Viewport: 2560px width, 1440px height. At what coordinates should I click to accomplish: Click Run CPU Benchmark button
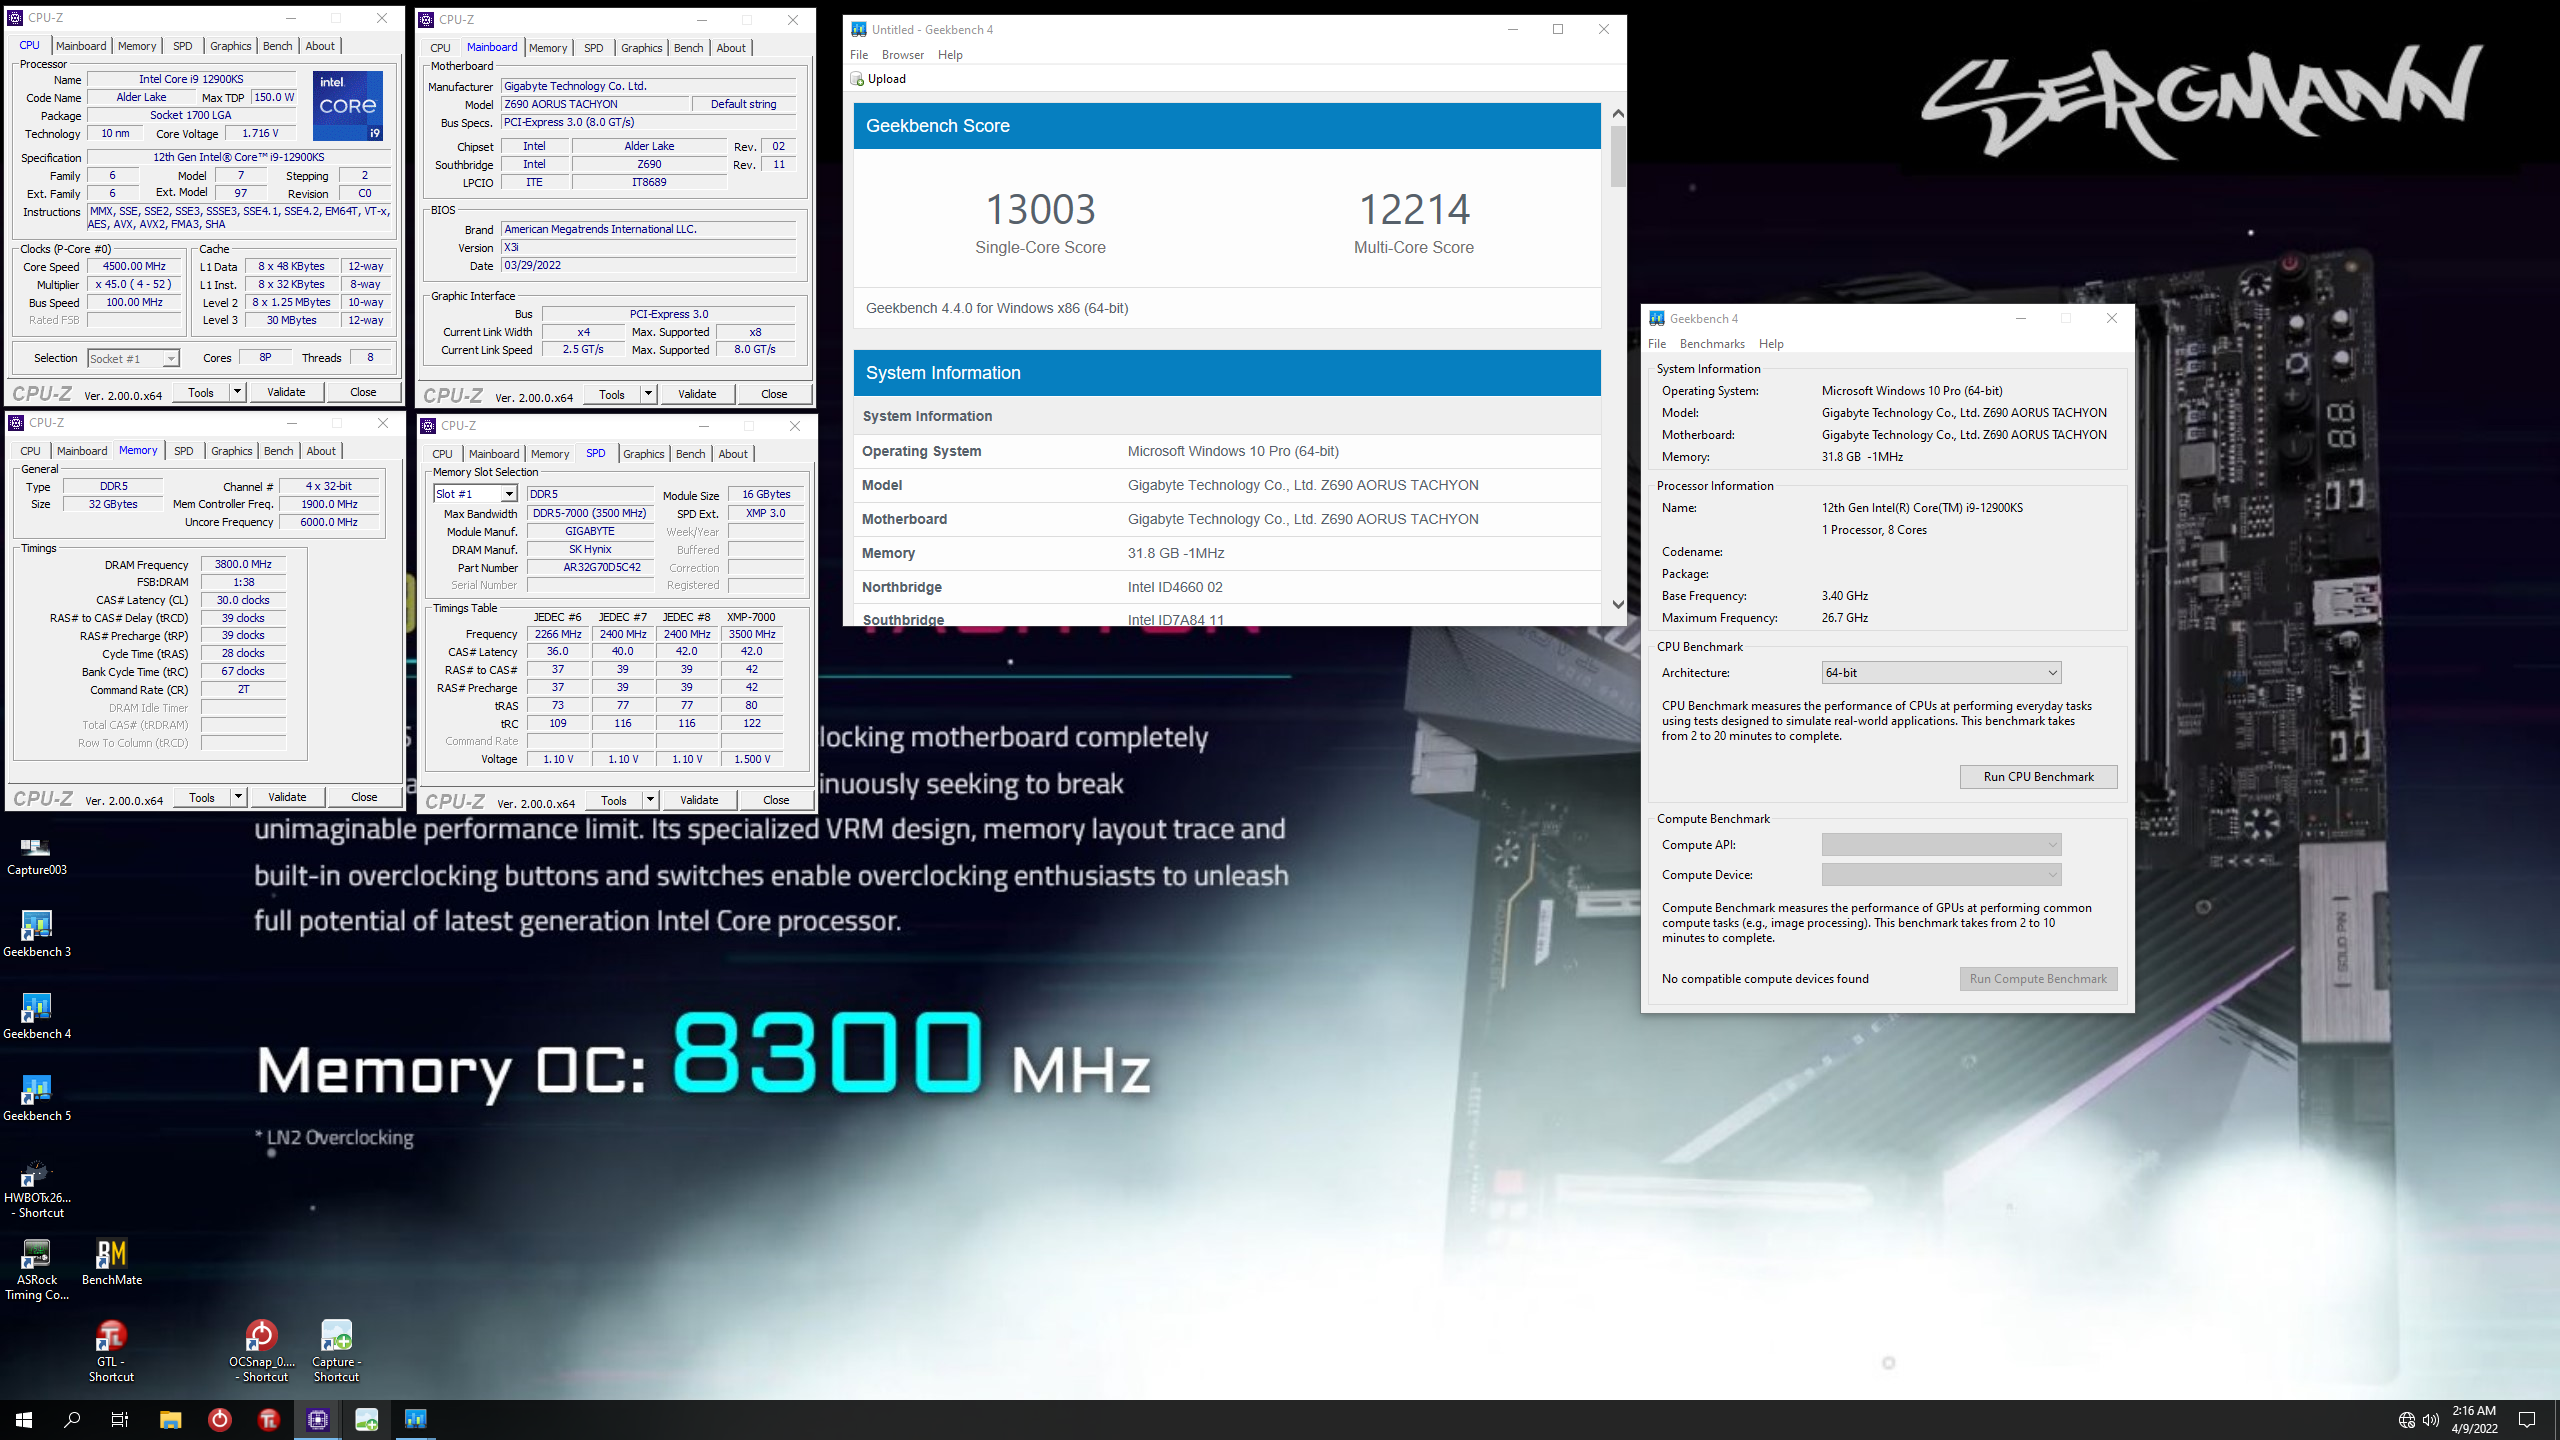point(2038,777)
